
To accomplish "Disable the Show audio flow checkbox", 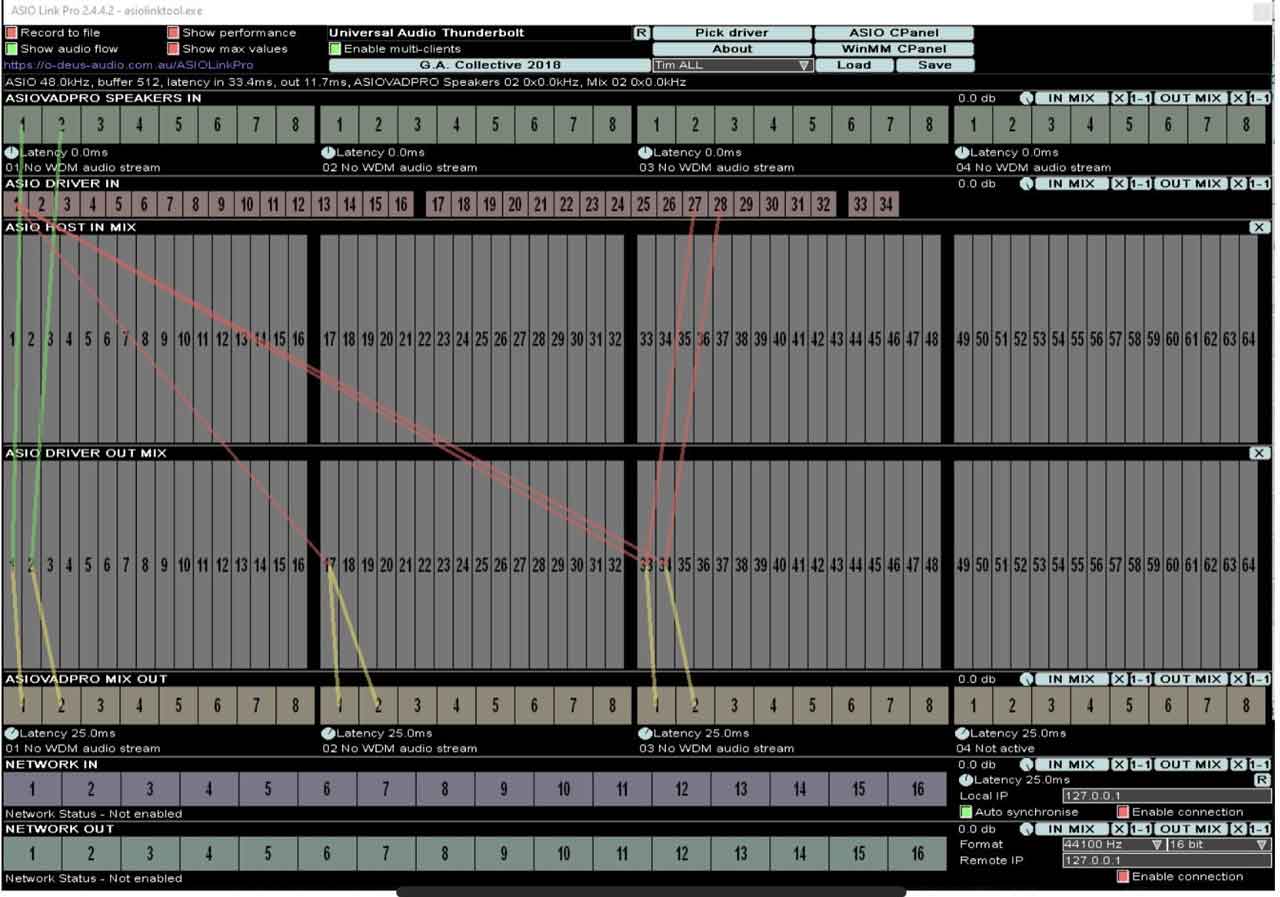I will click(12, 49).
